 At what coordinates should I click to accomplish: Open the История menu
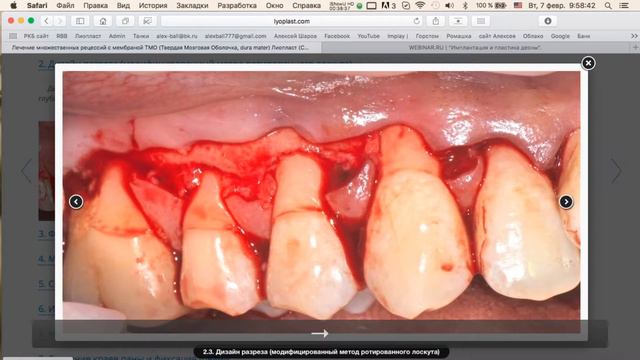[x=153, y=6]
